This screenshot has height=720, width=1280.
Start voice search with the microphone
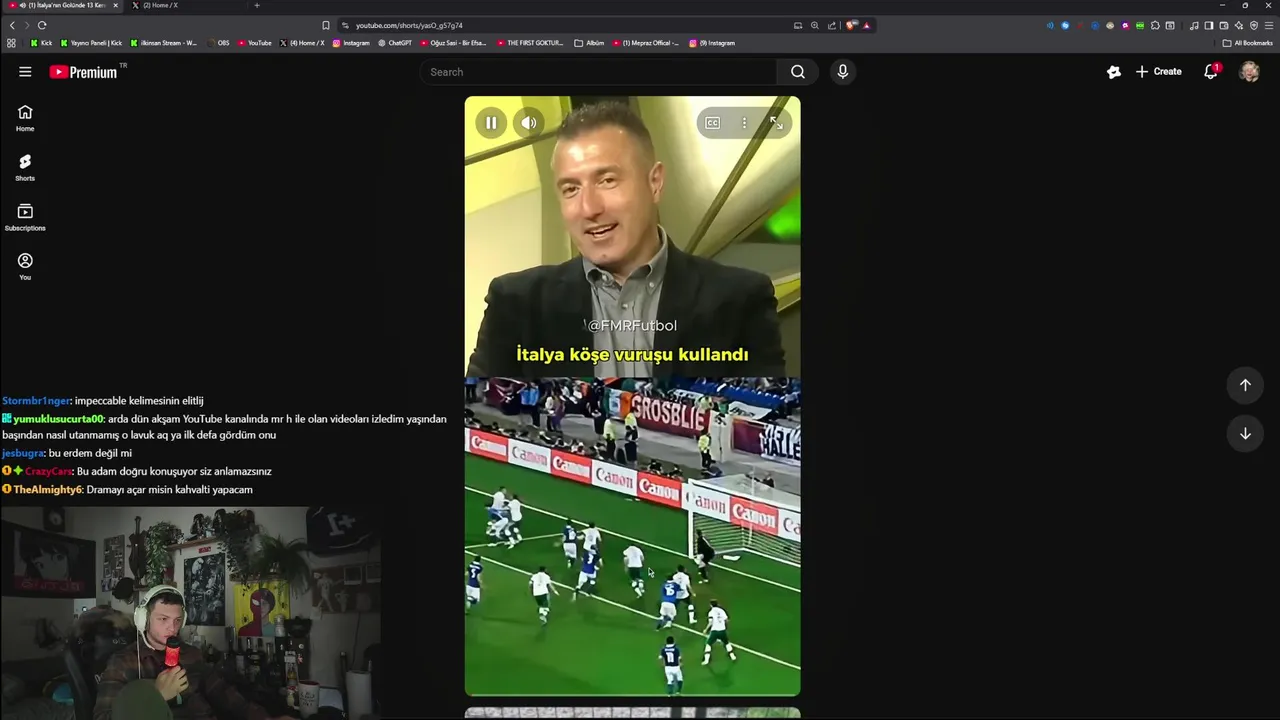click(x=842, y=72)
